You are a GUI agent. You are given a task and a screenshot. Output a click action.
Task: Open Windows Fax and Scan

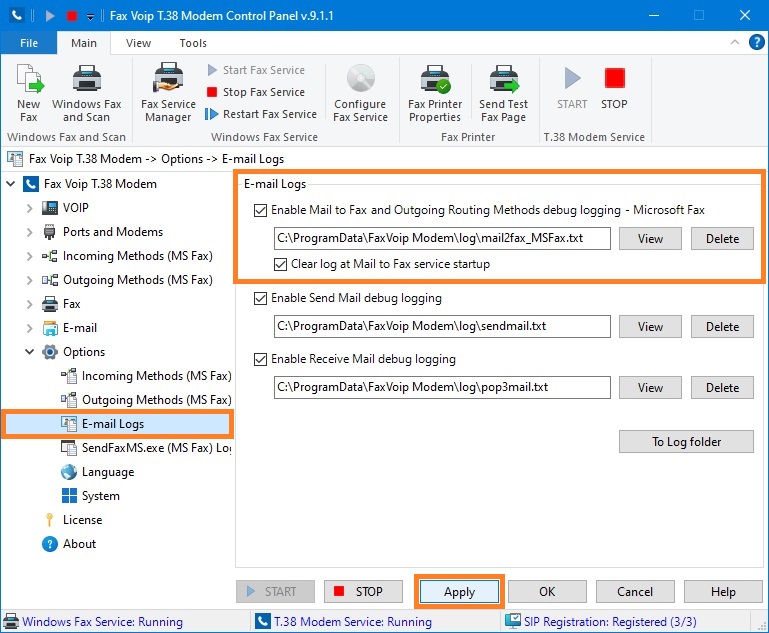[x=87, y=93]
